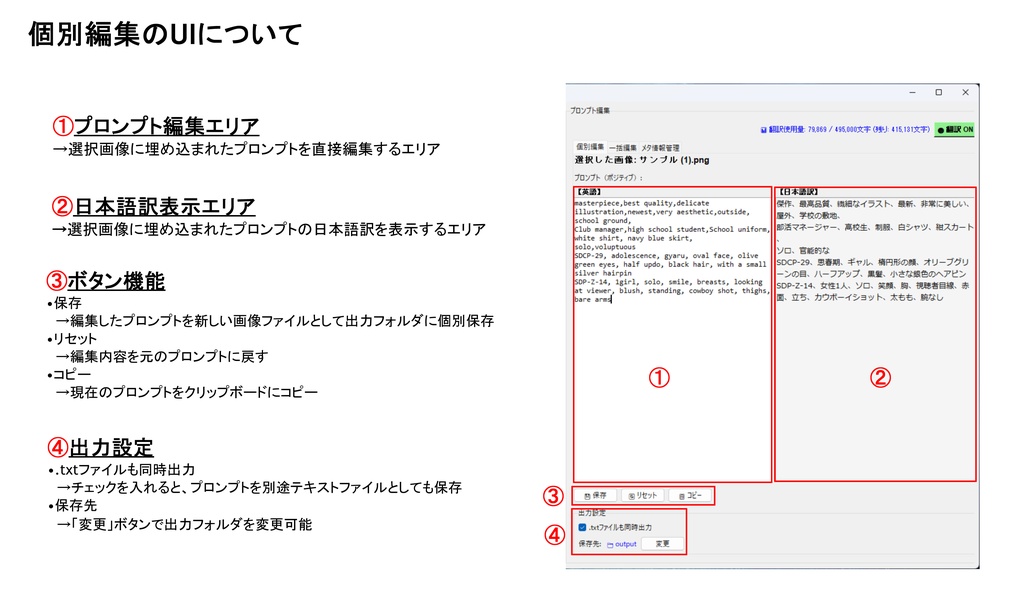Click the リセット button to restore the prompt

click(x=643, y=496)
